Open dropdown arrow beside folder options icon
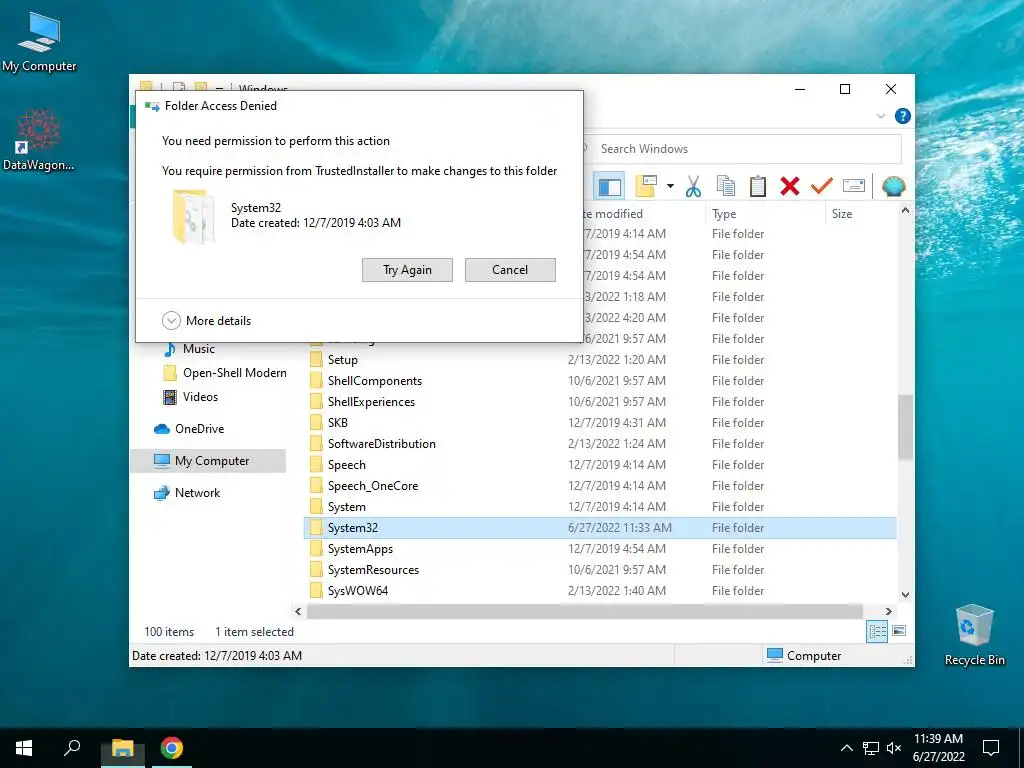 click(x=670, y=187)
